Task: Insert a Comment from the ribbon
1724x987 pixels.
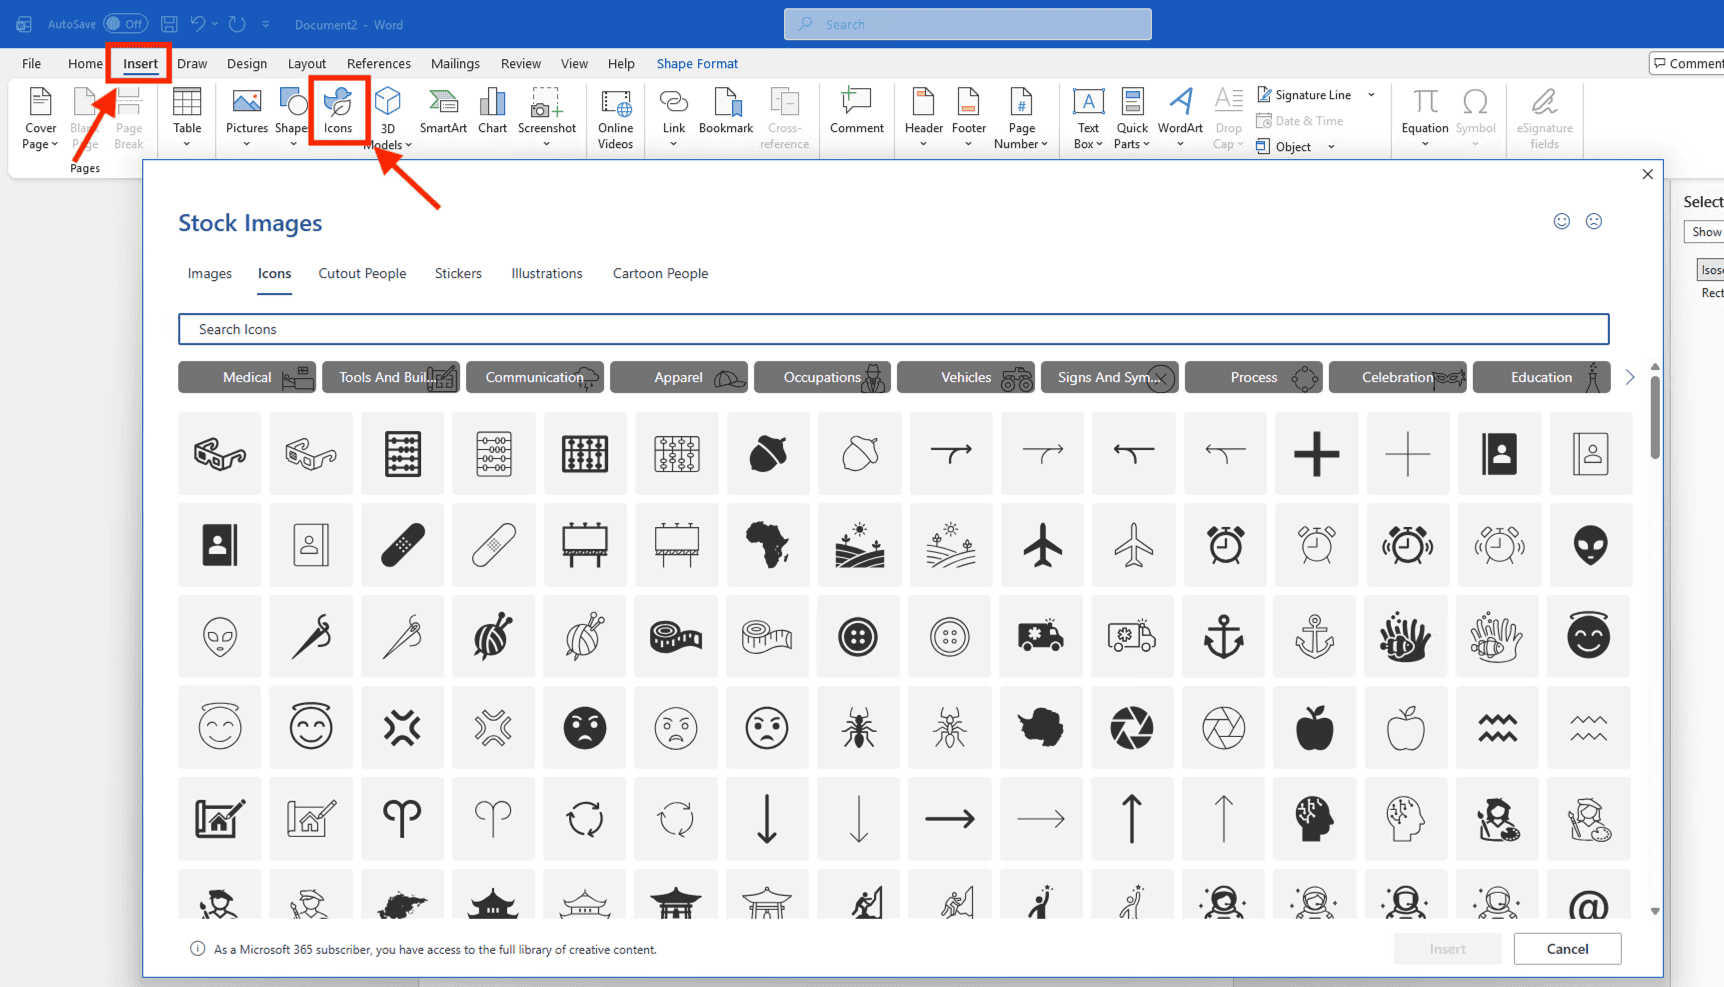Action: (857, 110)
